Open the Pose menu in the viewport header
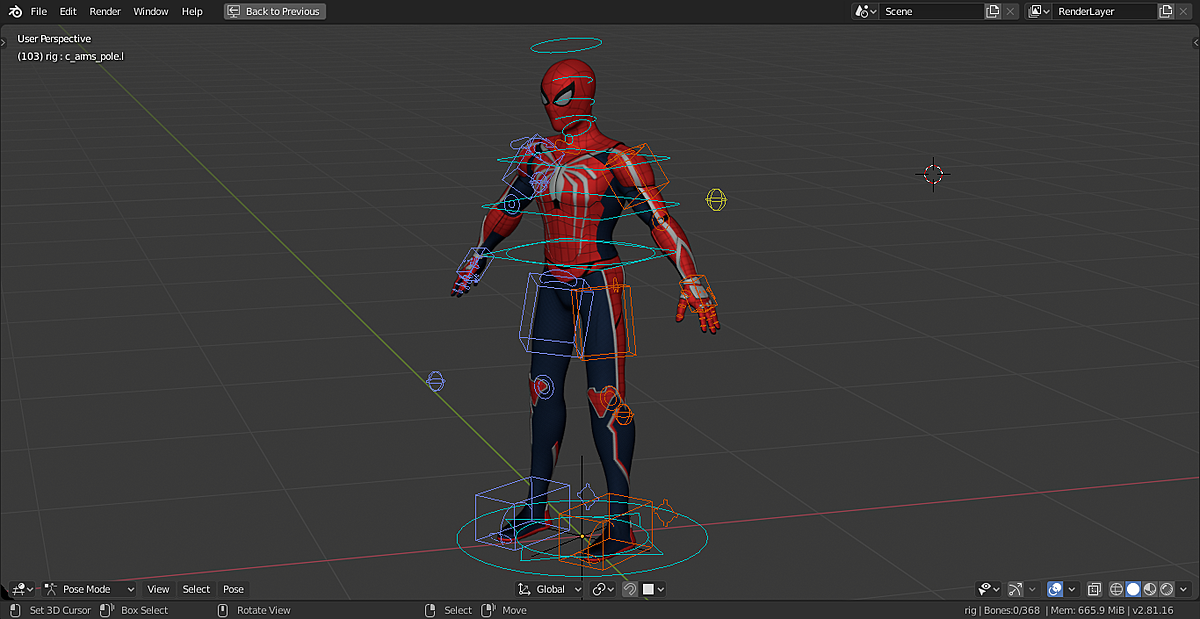Viewport: 1200px width, 619px height. (233, 589)
